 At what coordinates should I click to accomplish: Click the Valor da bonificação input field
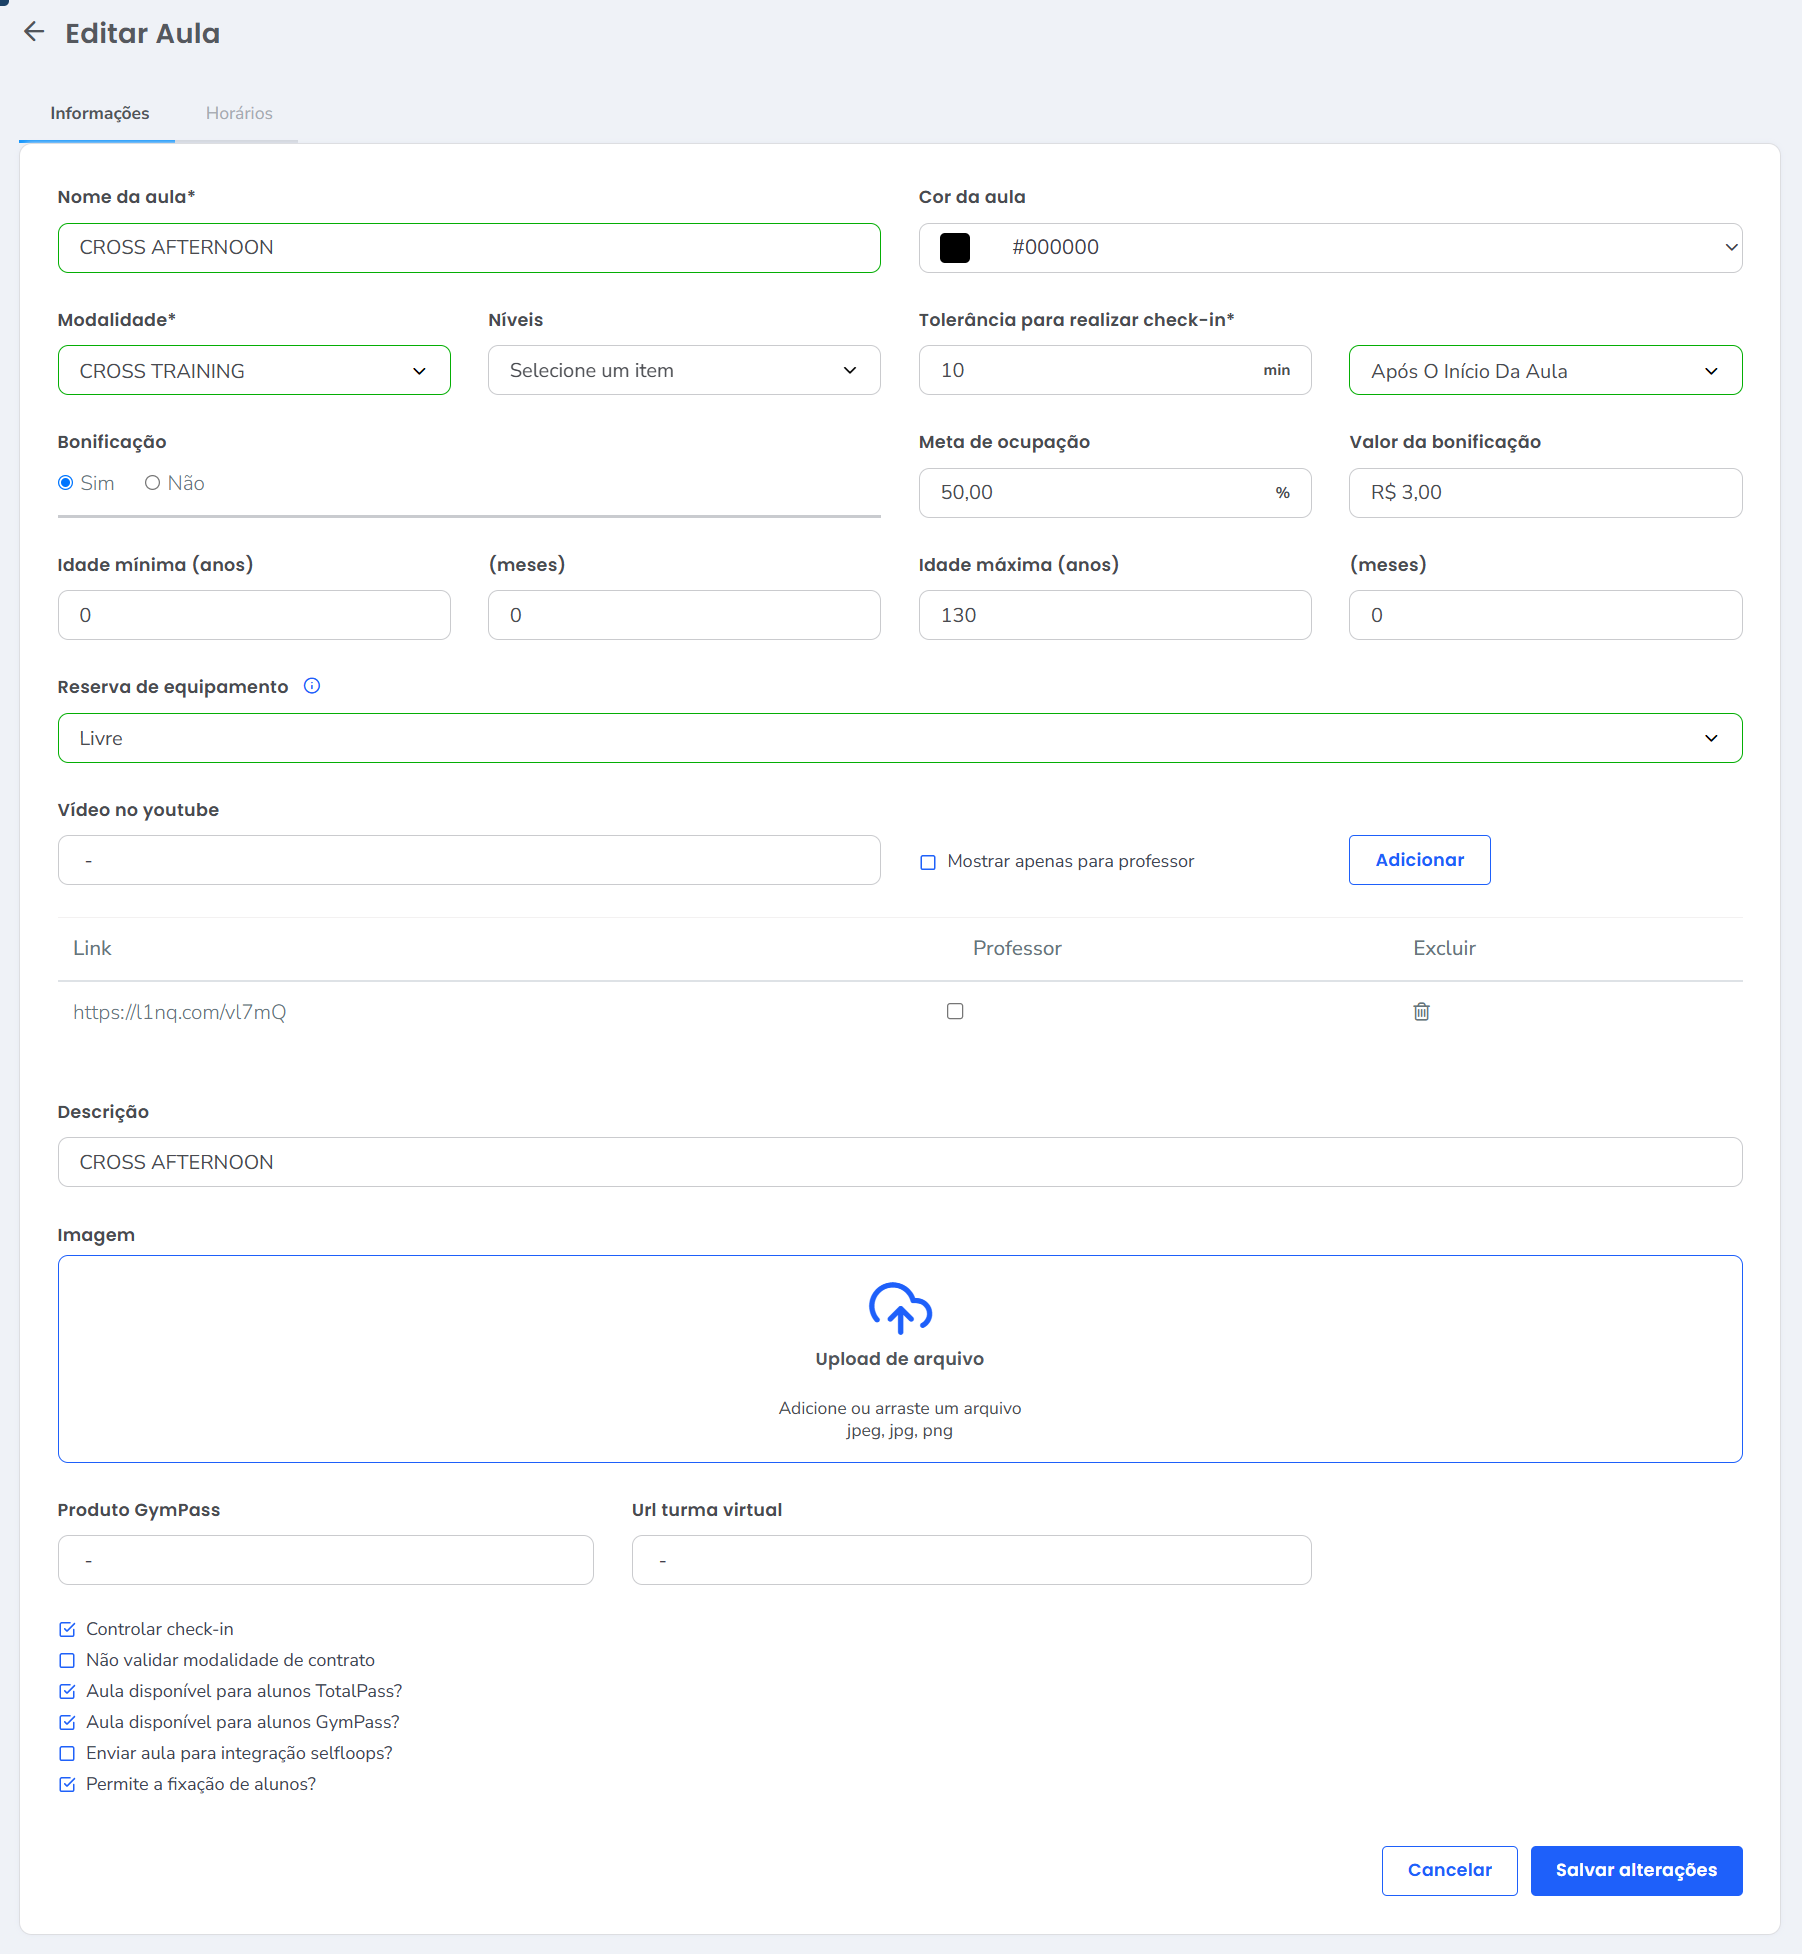pos(1545,493)
